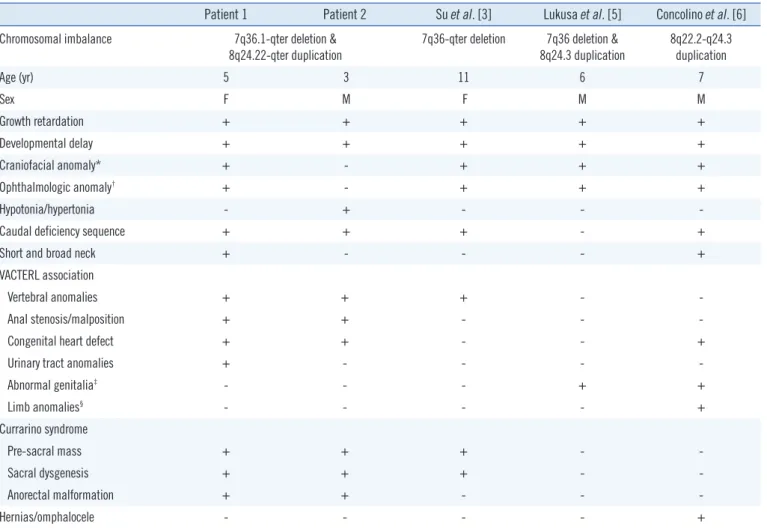Click the 'Concolino et al. [6]' column header
Screen dimensions: 767x529
[x=701, y=14]
